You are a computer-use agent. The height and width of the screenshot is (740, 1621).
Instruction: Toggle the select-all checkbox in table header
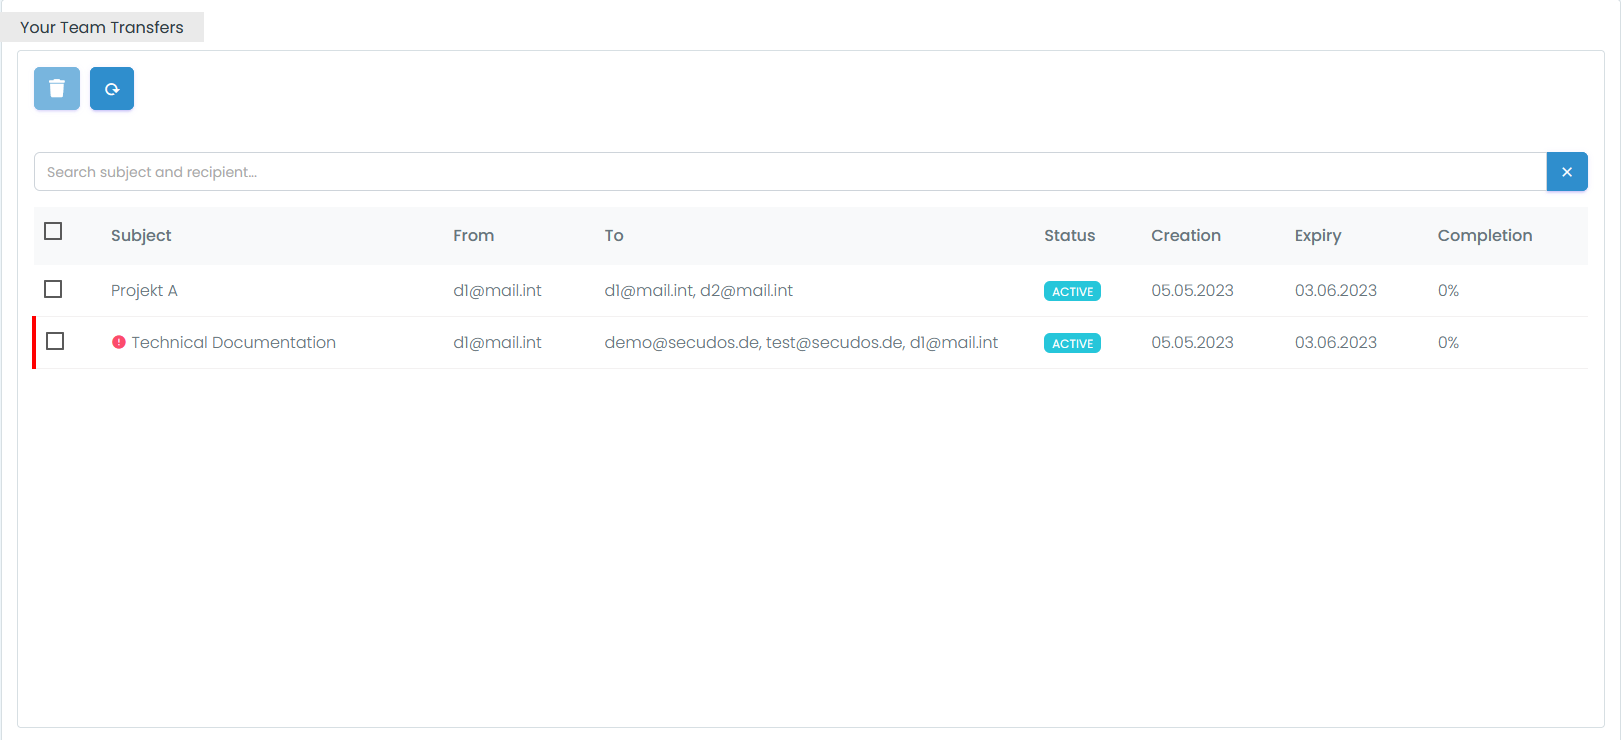(x=54, y=232)
